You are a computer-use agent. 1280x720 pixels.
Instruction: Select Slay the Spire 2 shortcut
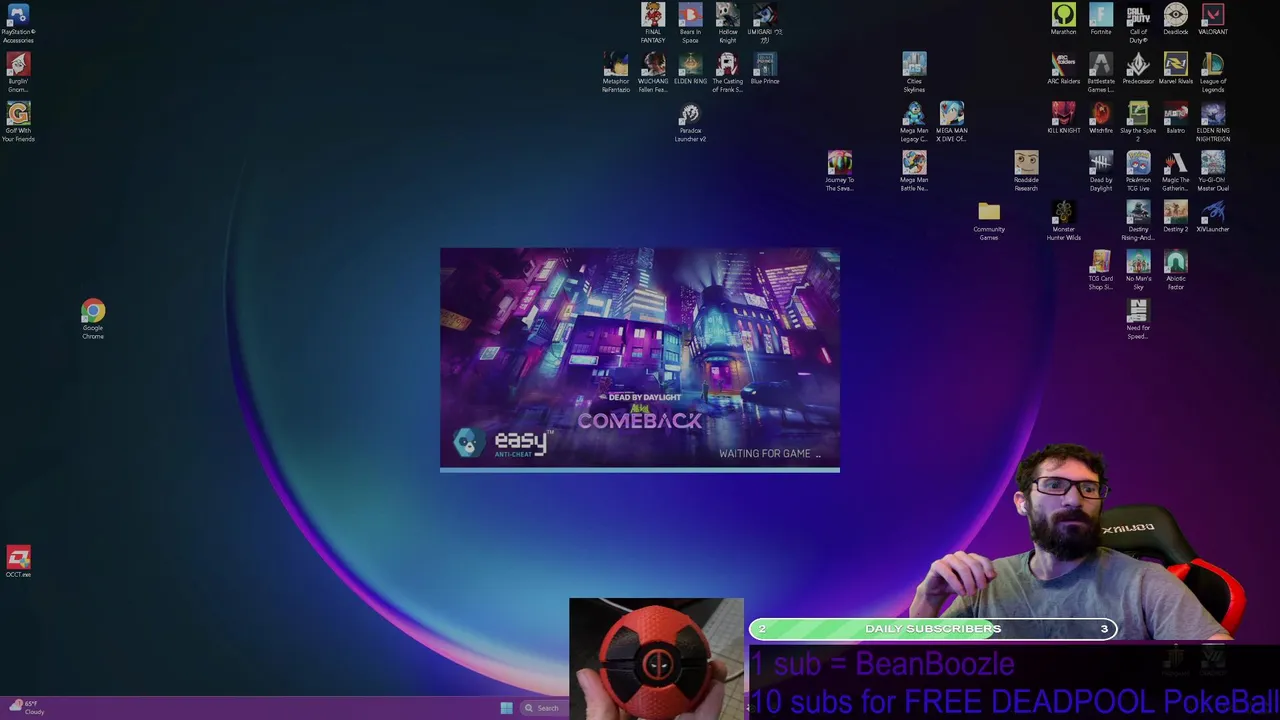1138,122
